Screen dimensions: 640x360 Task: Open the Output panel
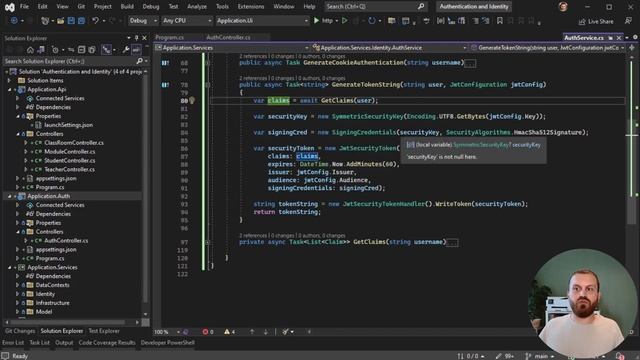[64, 342]
